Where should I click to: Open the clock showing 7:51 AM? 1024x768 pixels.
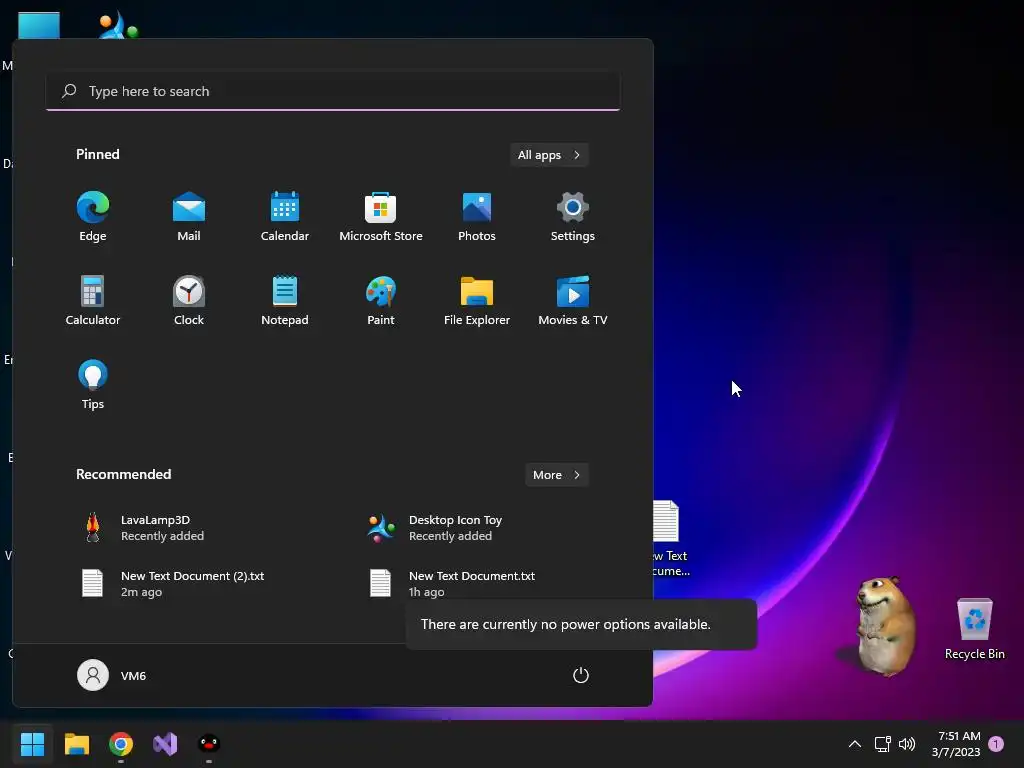[956, 744]
